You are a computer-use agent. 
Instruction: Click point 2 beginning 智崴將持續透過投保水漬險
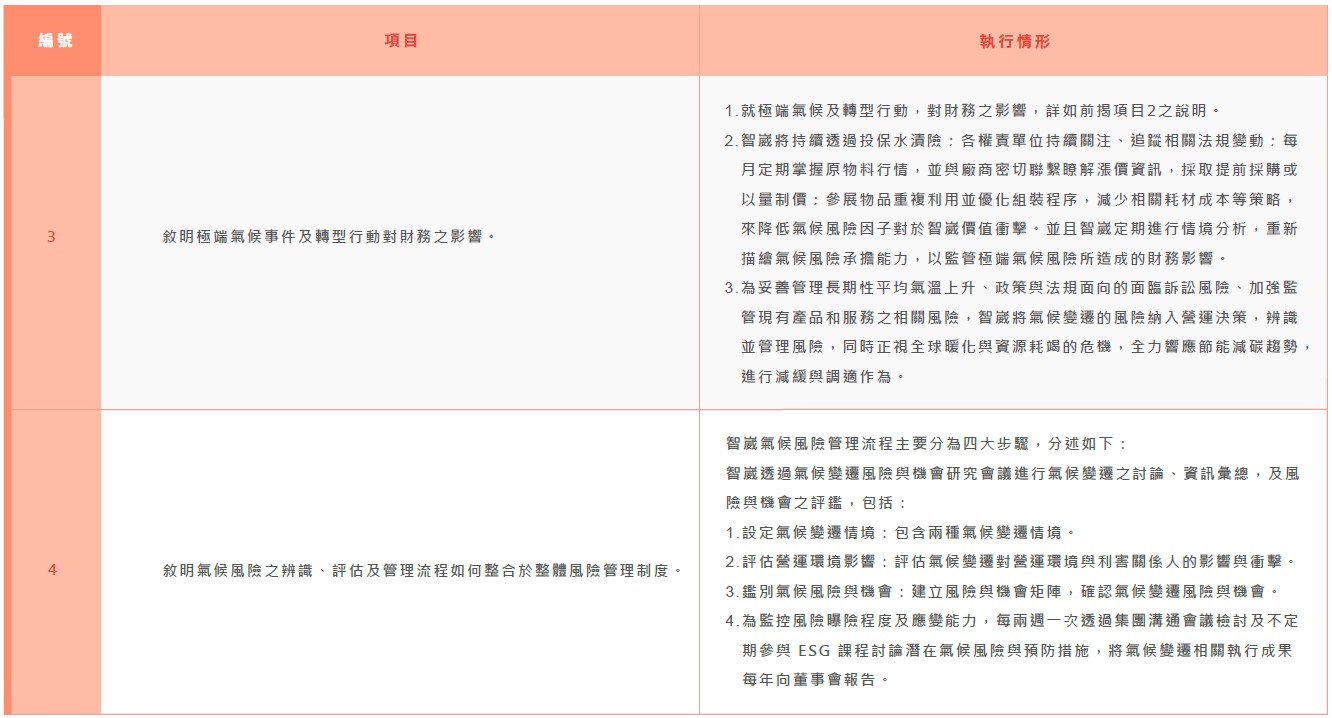click(x=1010, y=141)
